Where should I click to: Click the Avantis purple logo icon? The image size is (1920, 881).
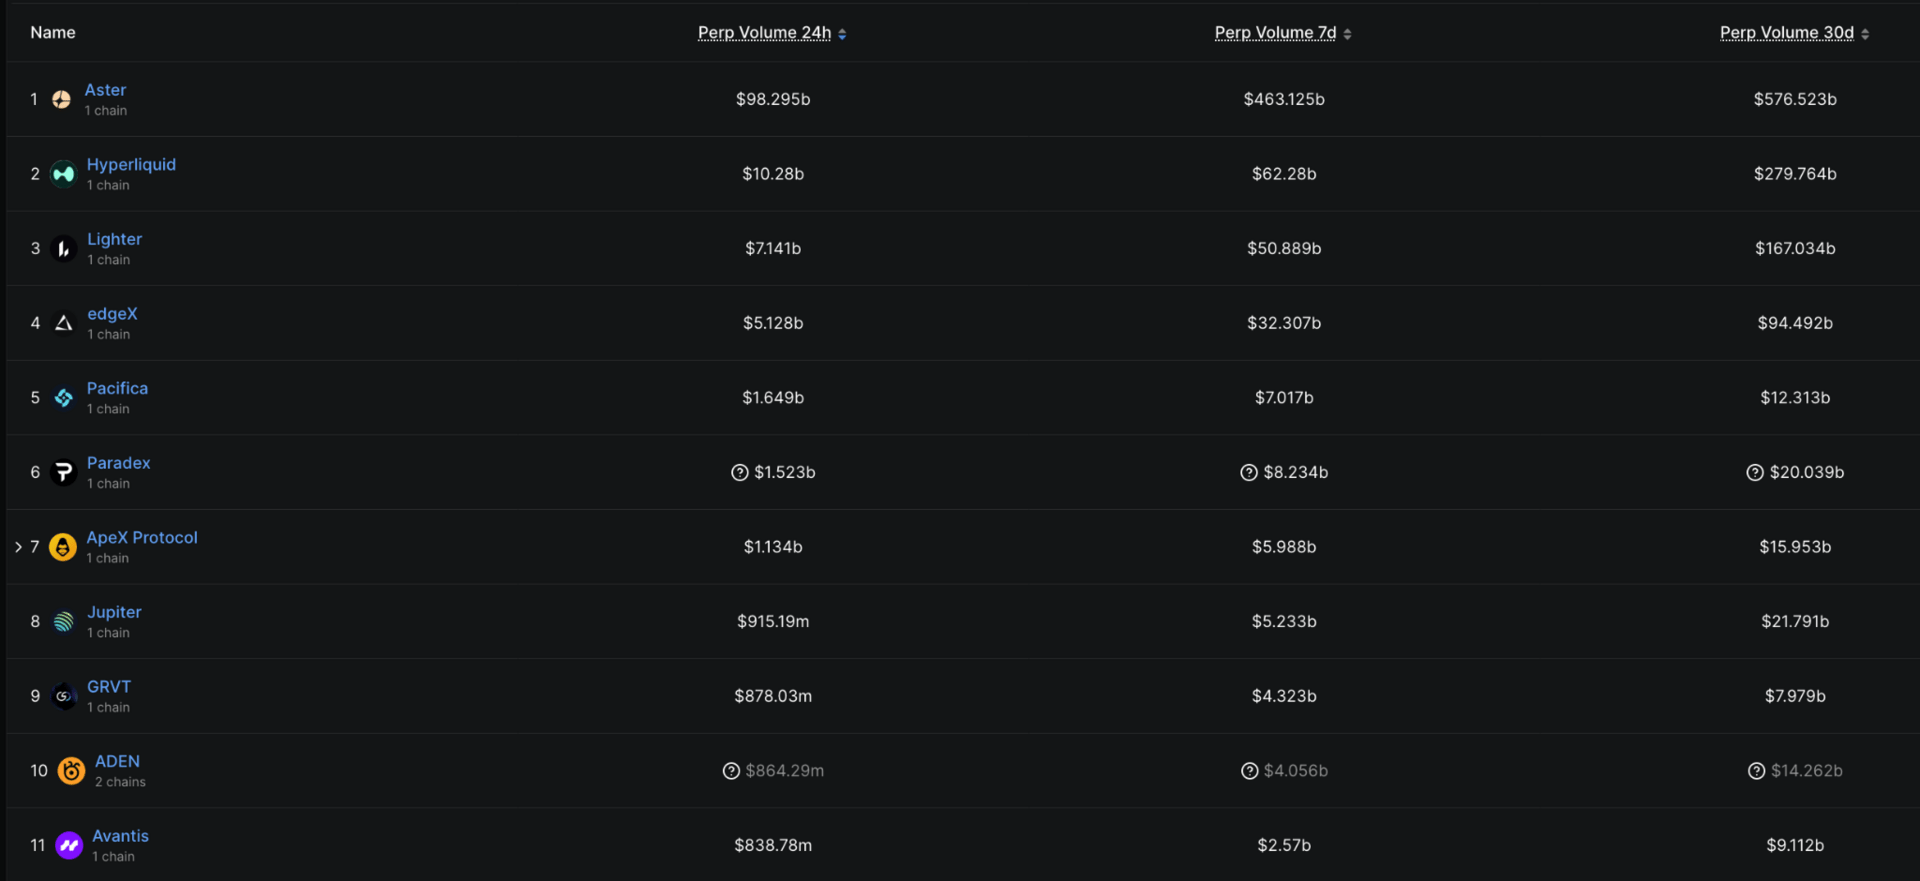click(x=69, y=846)
